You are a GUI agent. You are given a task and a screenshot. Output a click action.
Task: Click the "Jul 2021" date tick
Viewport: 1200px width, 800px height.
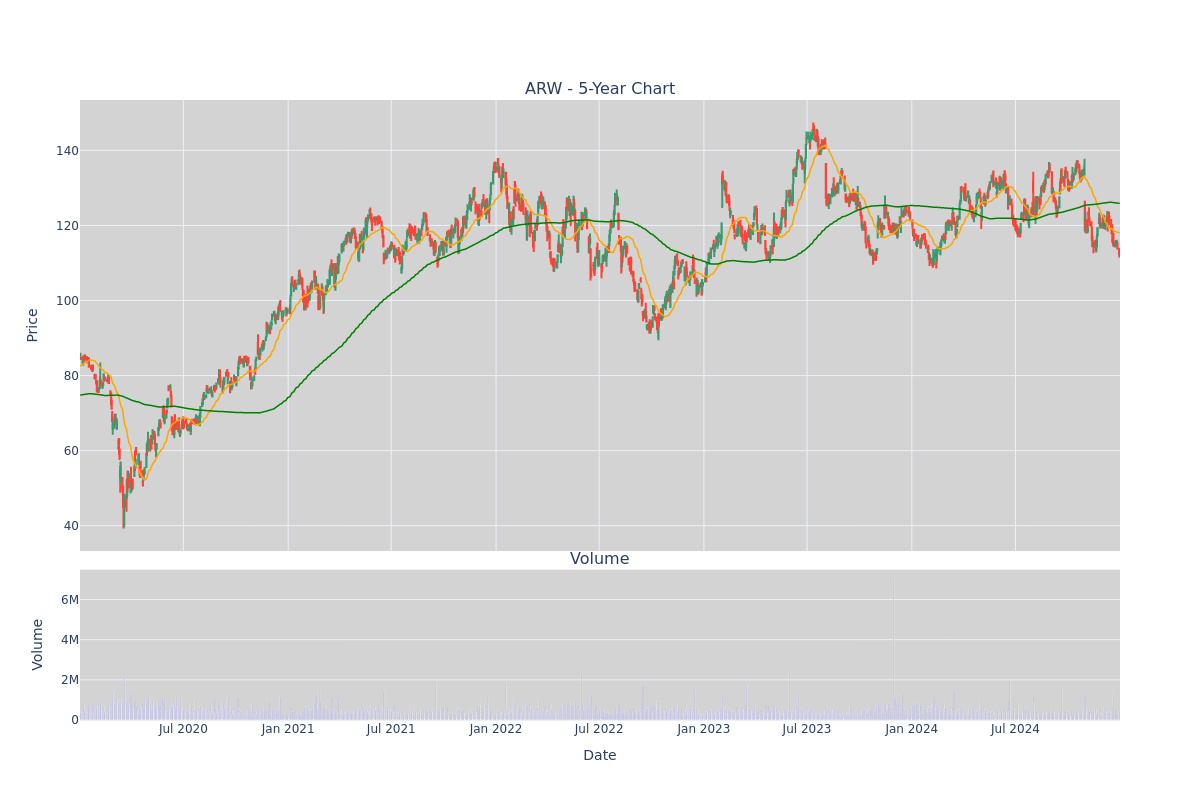391,729
